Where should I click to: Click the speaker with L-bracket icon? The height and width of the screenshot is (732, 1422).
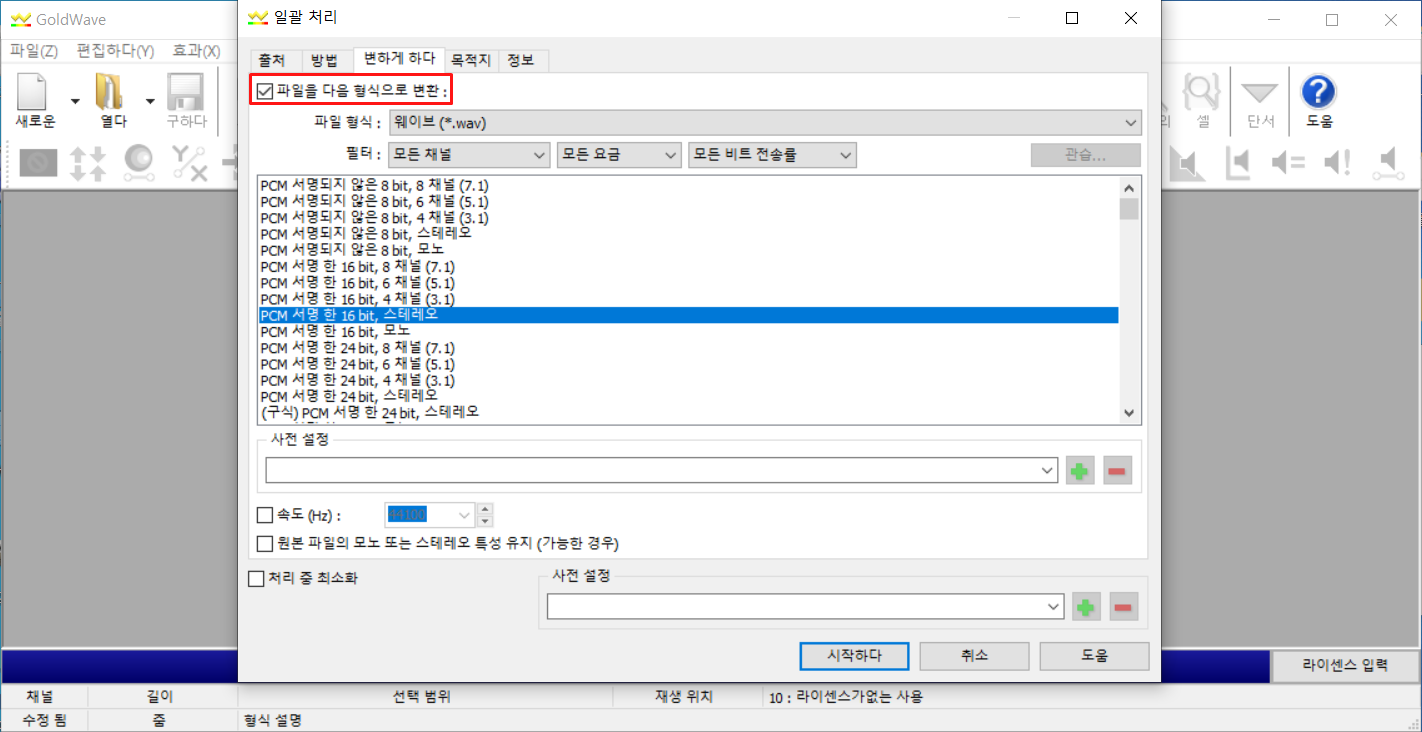point(1238,162)
